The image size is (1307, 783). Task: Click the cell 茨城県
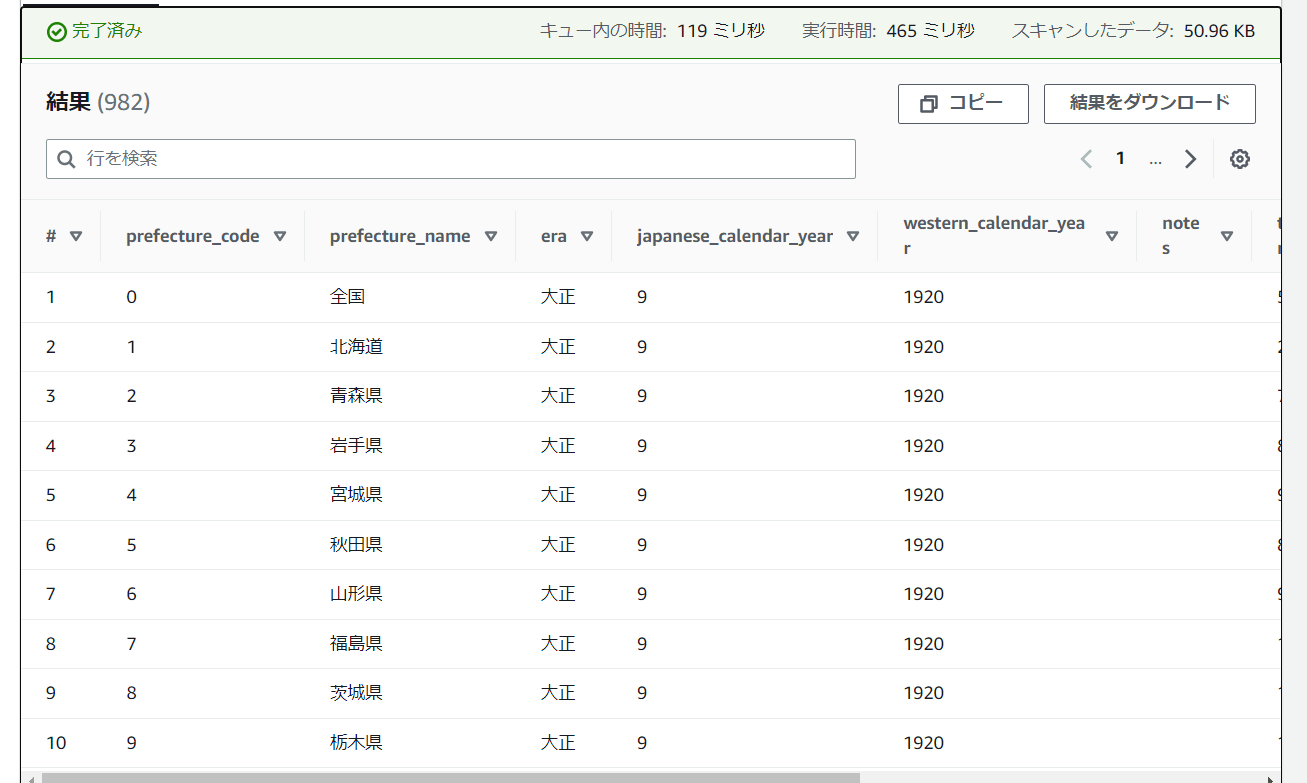[x=356, y=693]
